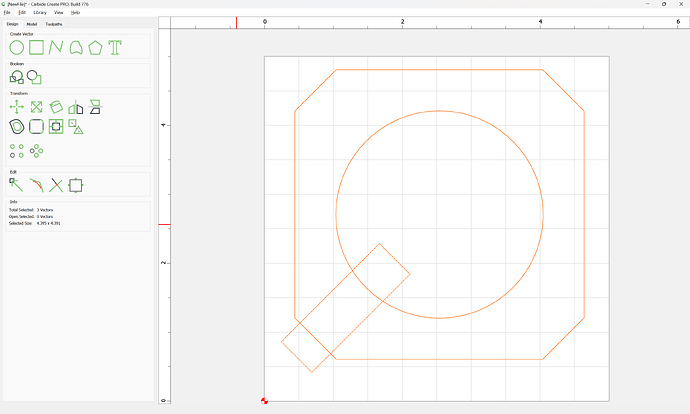This screenshot has width=690, height=414.
Task: Open the Move transform tool
Action: point(17,107)
